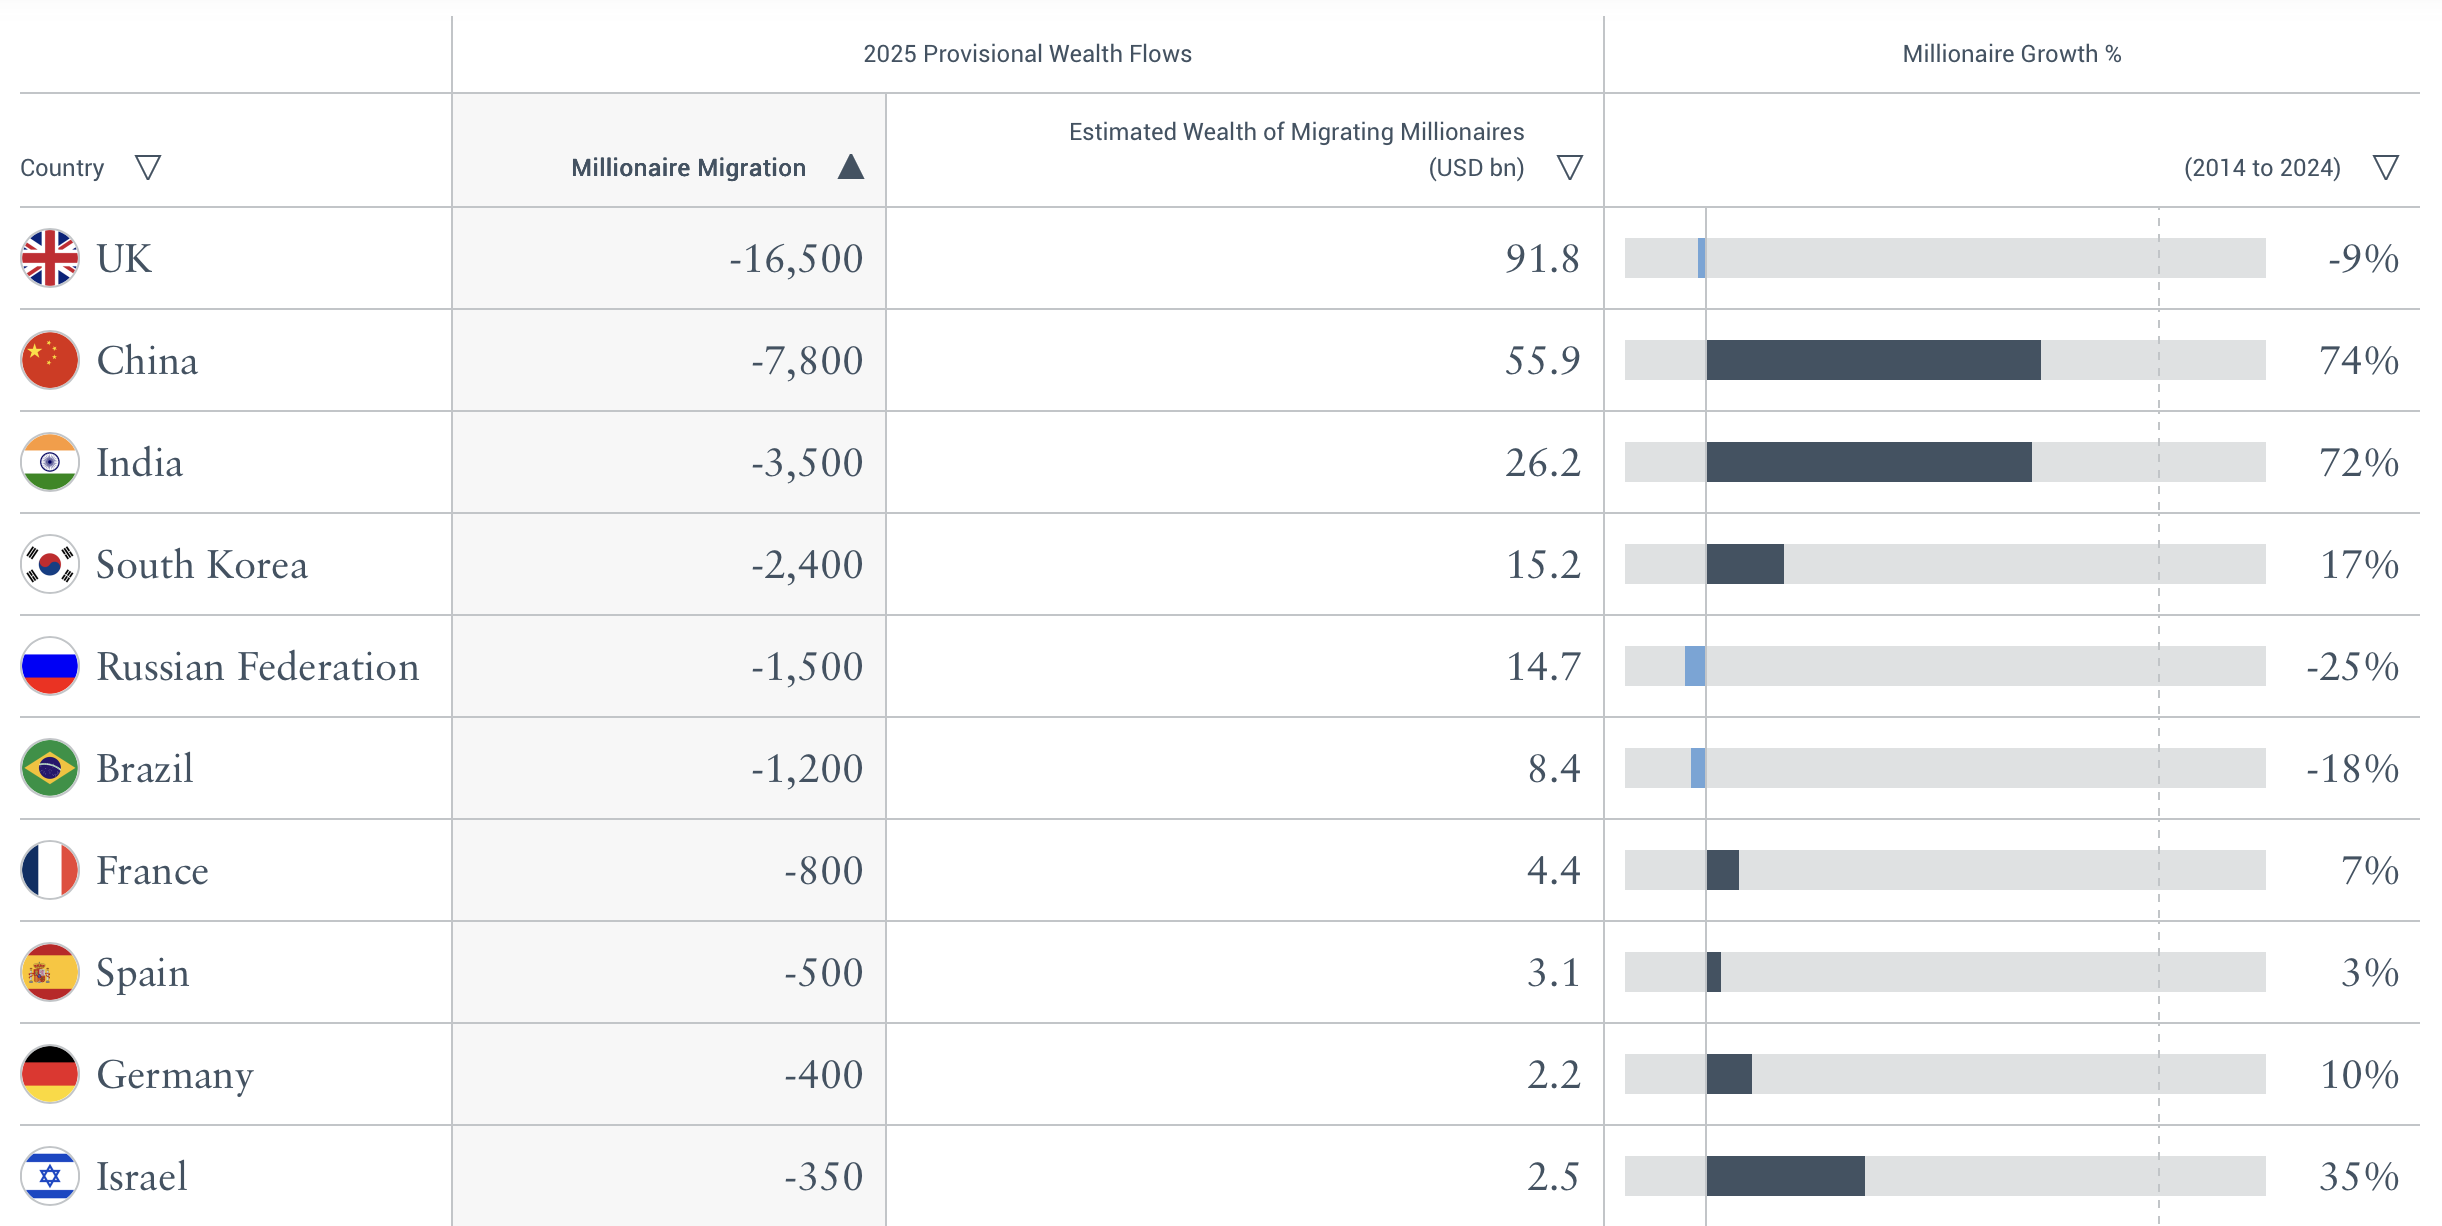Click India's 72% dark growth bar
Viewport: 2442px width, 1226px height.
(1869, 462)
